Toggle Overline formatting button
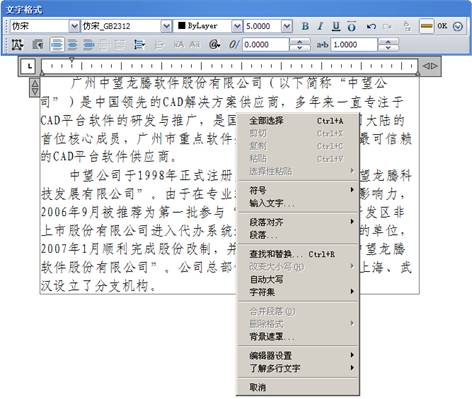This screenshot has width=472, height=399. tap(351, 26)
